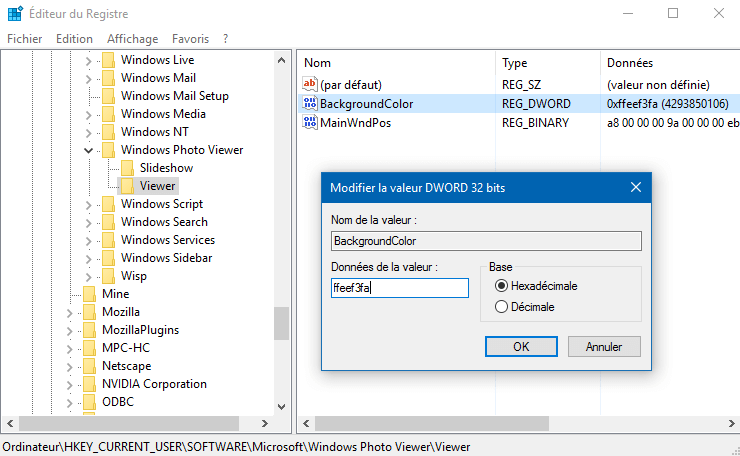Click the Windows Search folder icon
Screen dimensions: 740x456
tap(109, 222)
